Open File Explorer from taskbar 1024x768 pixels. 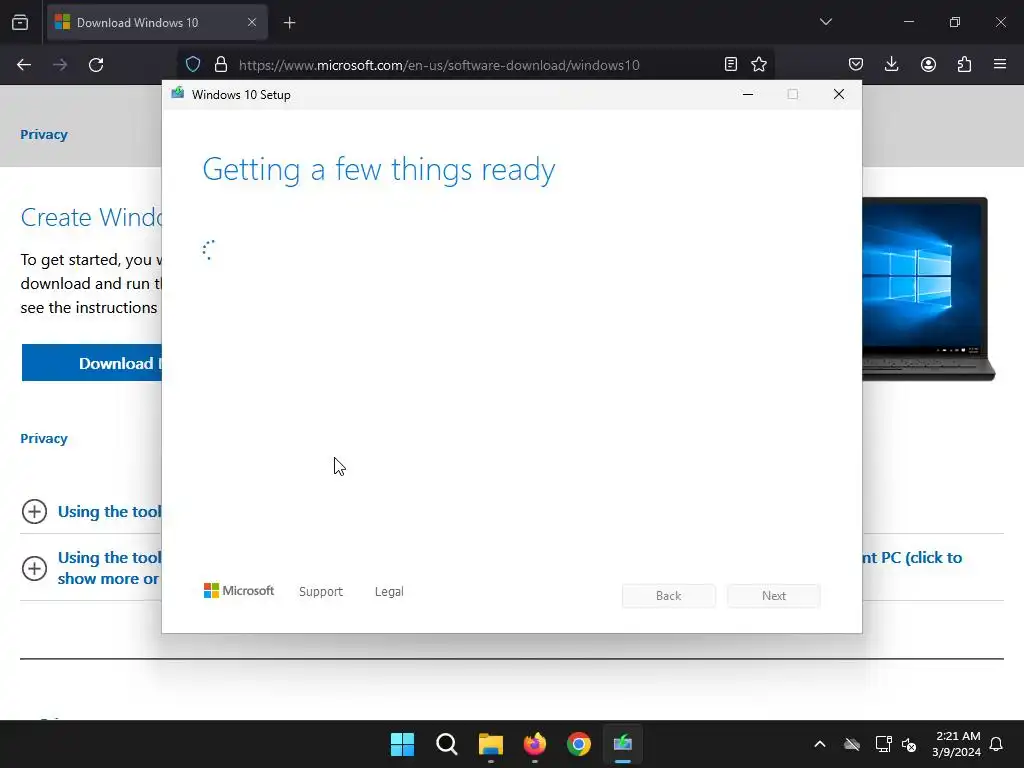tap(490, 744)
